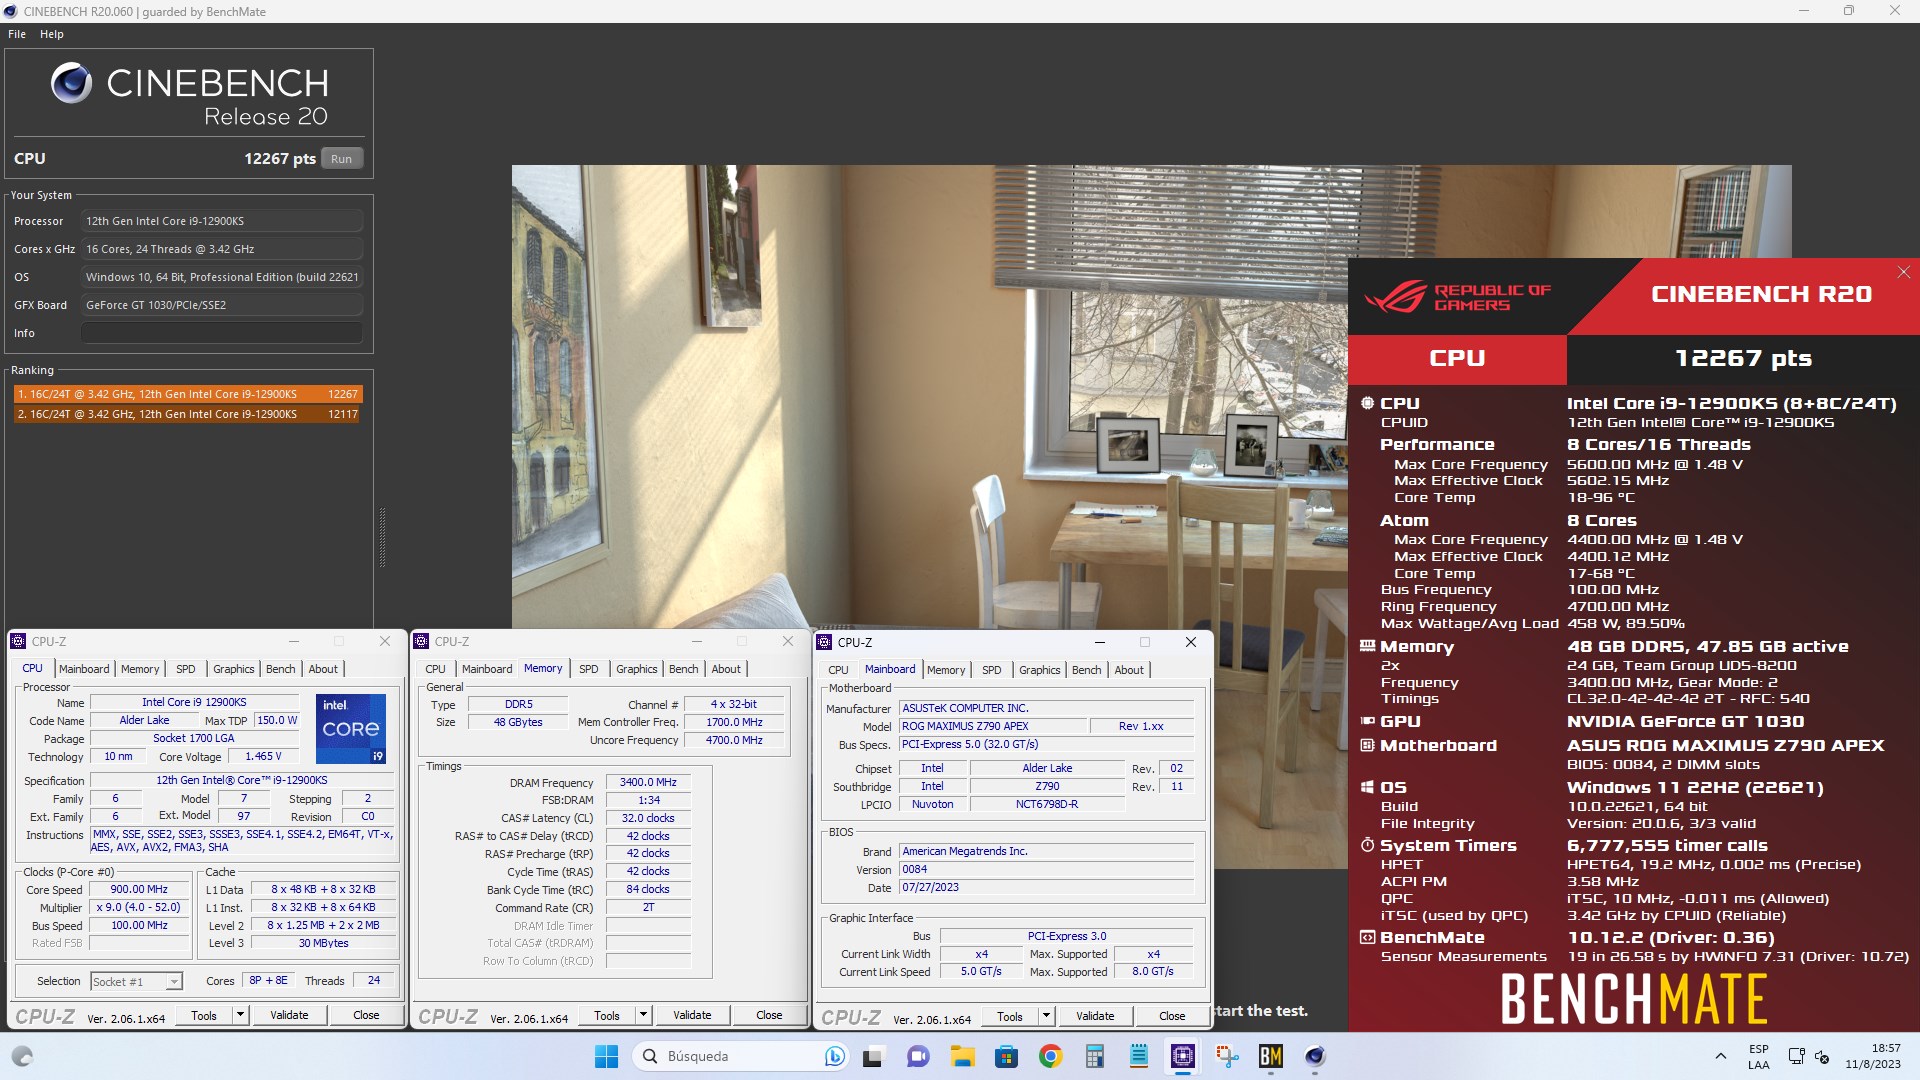Screen dimensions: 1920x1080
Task: Click the muted volume tray icon
Action: tap(1822, 1056)
